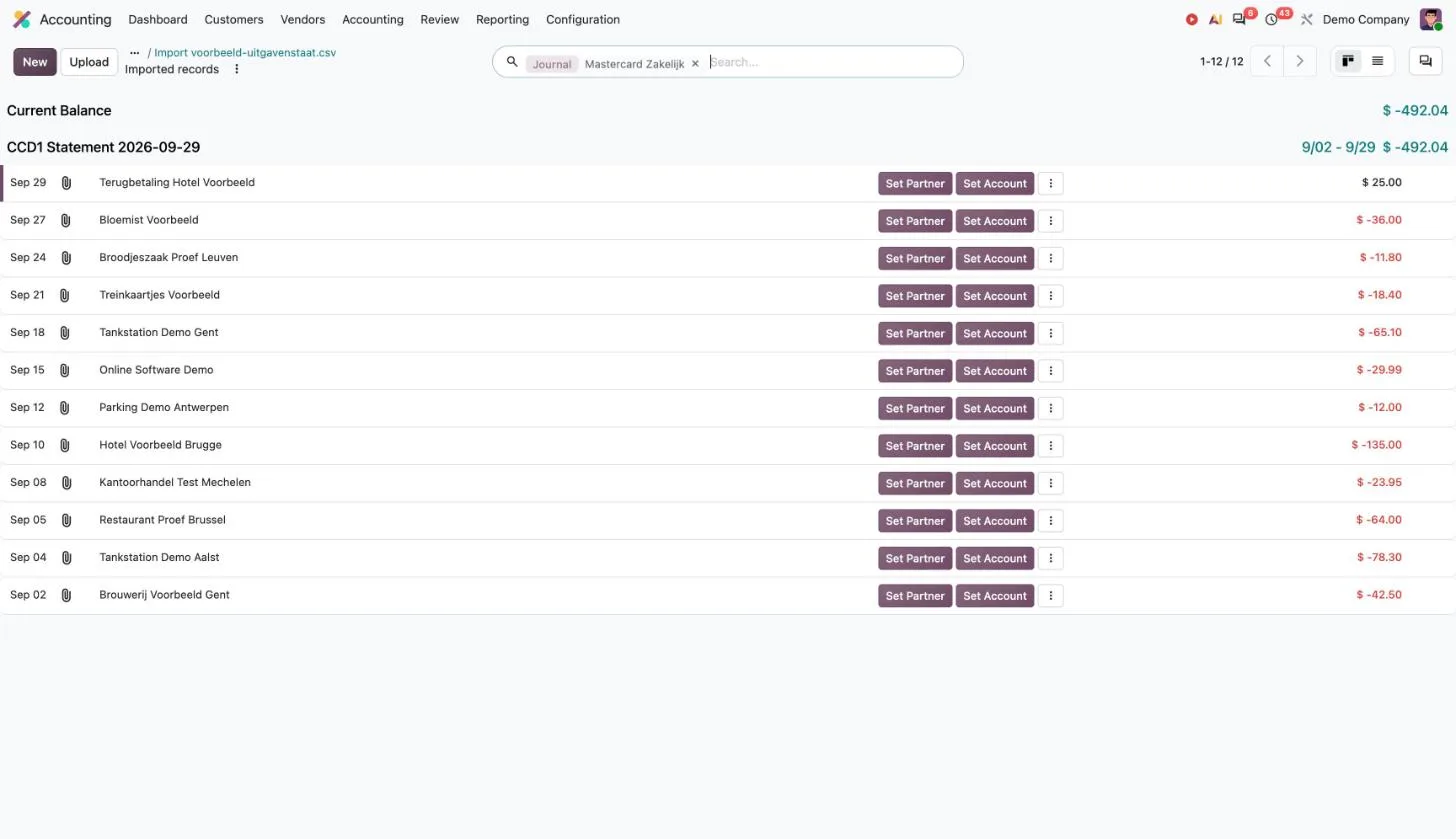Viewport: 1456px width, 839px height.
Task: Click the search magnifier icon
Action: point(512,62)
